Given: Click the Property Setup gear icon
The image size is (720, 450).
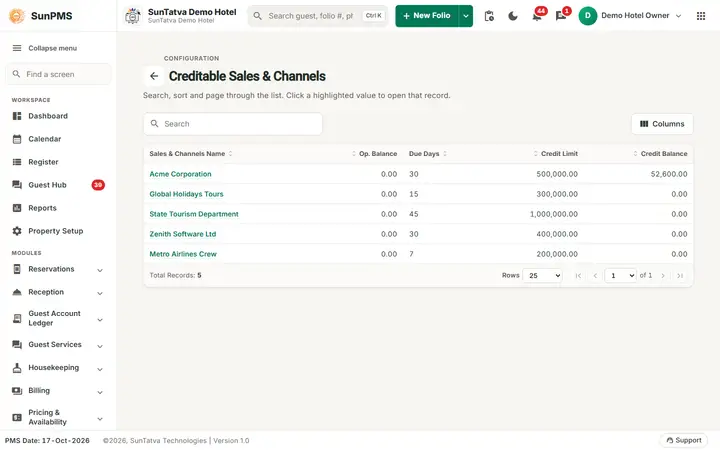Looking at the screenshot, I should click(17, 231).
